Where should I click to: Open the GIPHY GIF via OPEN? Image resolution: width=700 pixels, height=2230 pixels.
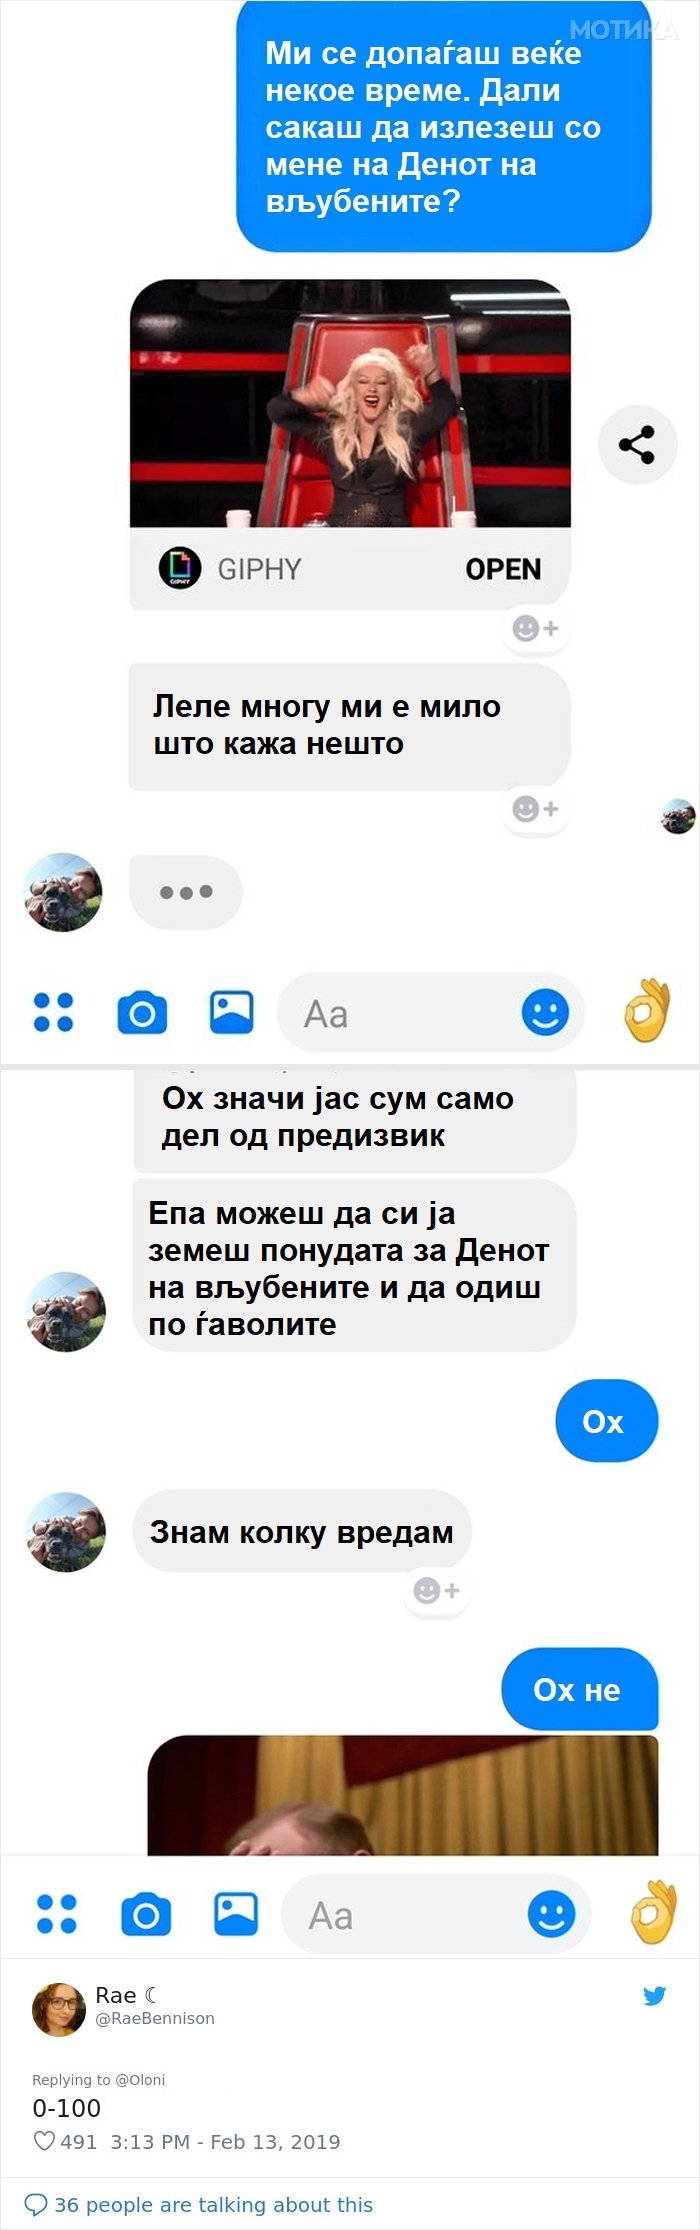click(503, 569)
